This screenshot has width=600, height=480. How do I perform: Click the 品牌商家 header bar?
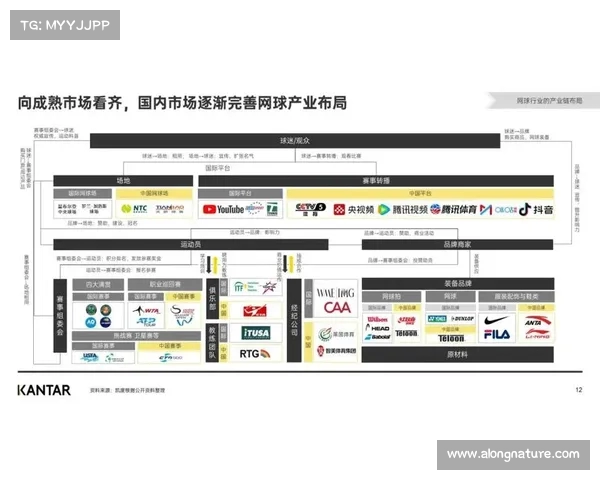click(457, 244)
